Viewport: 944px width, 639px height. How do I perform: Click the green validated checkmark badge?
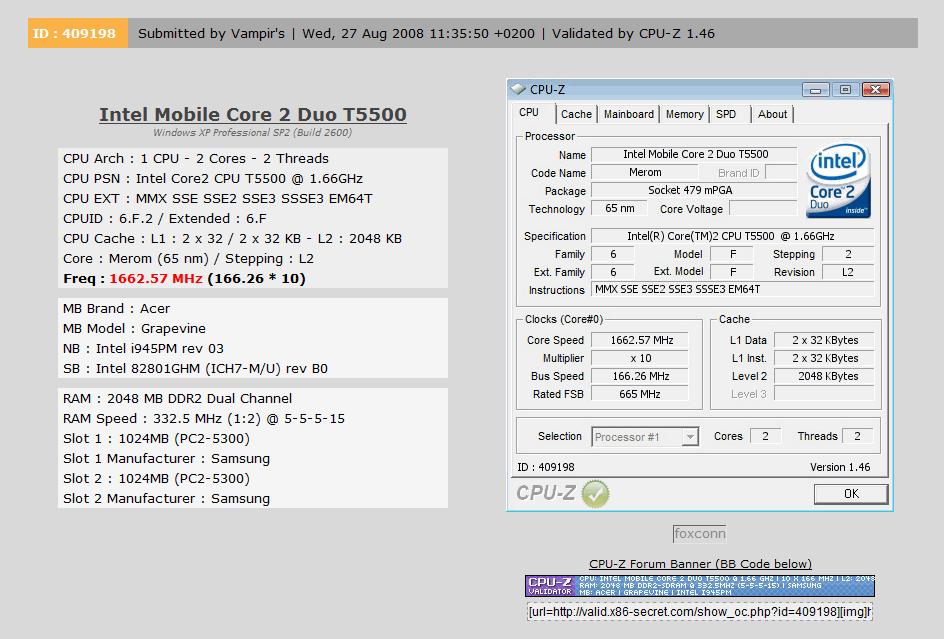pos(595,494)
